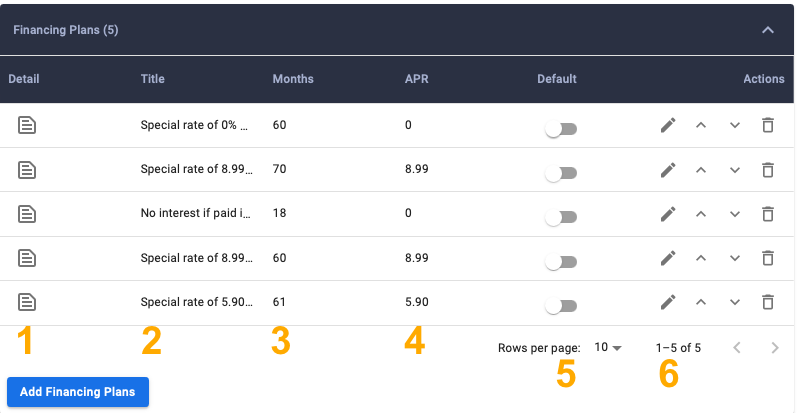
Task: Edit the 70-month 8.99 APR plan
Action: point(668,169)
